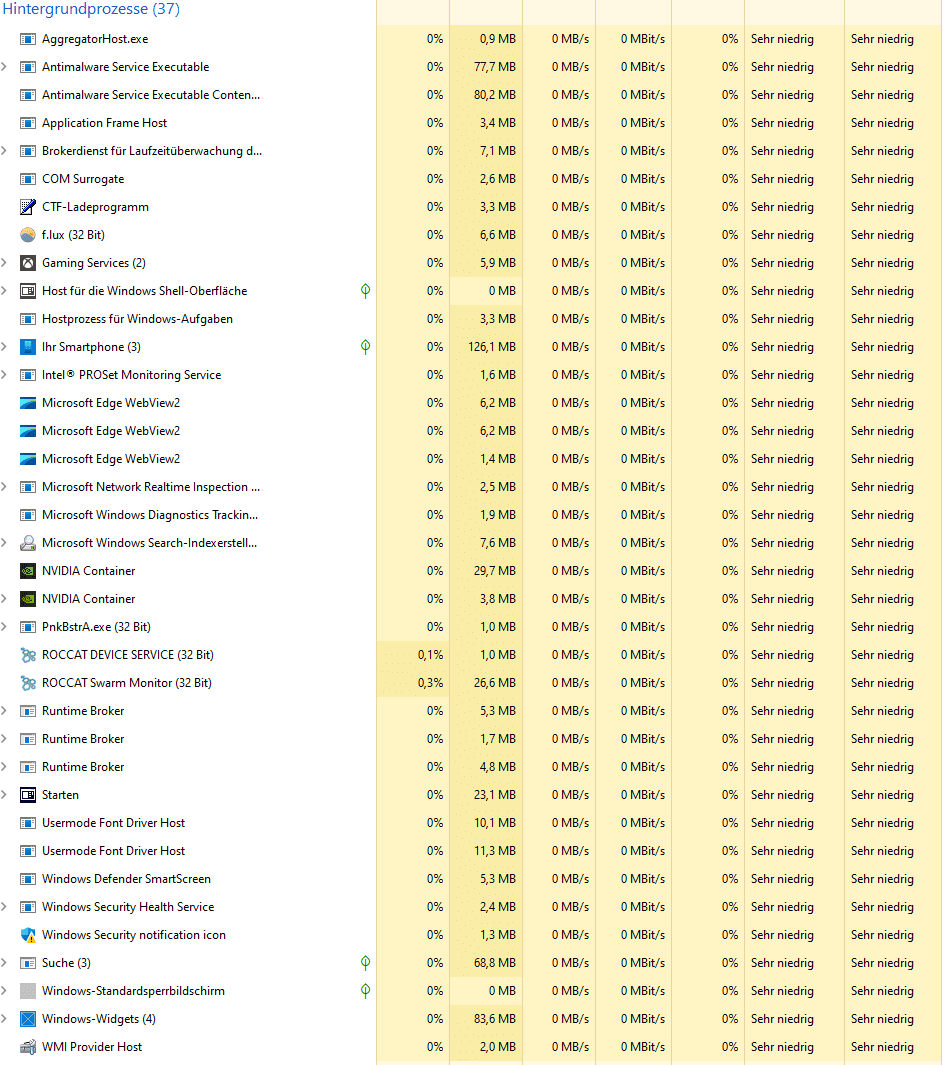Click the WMI Provider Host icon
This screenshot has height=1065, width=949.
[28, 1047]
